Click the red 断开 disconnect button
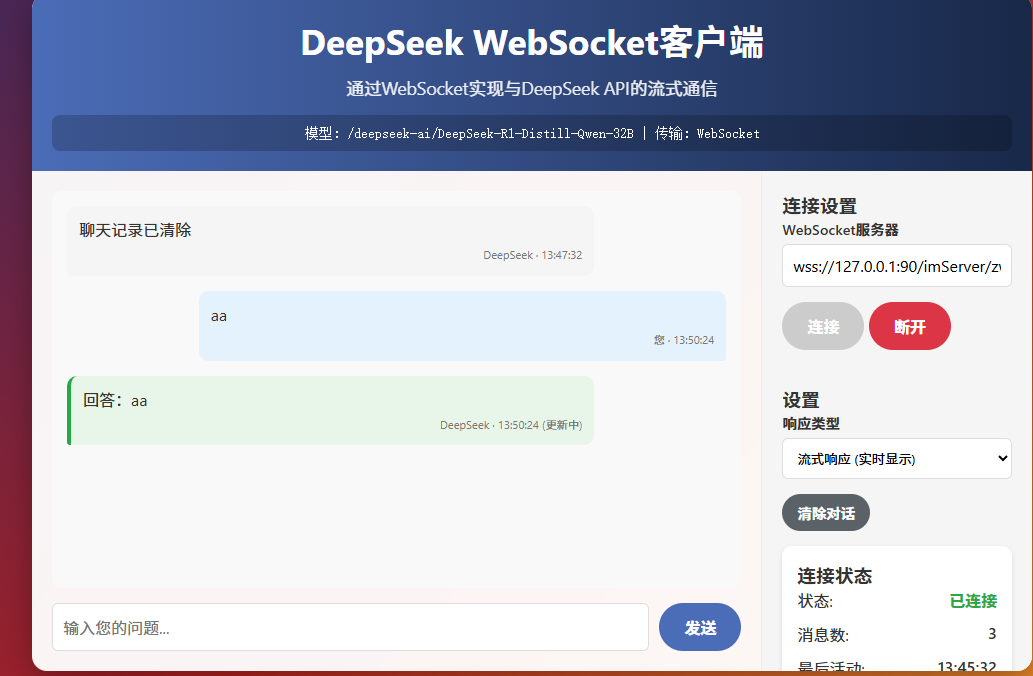 click(910, 326)
